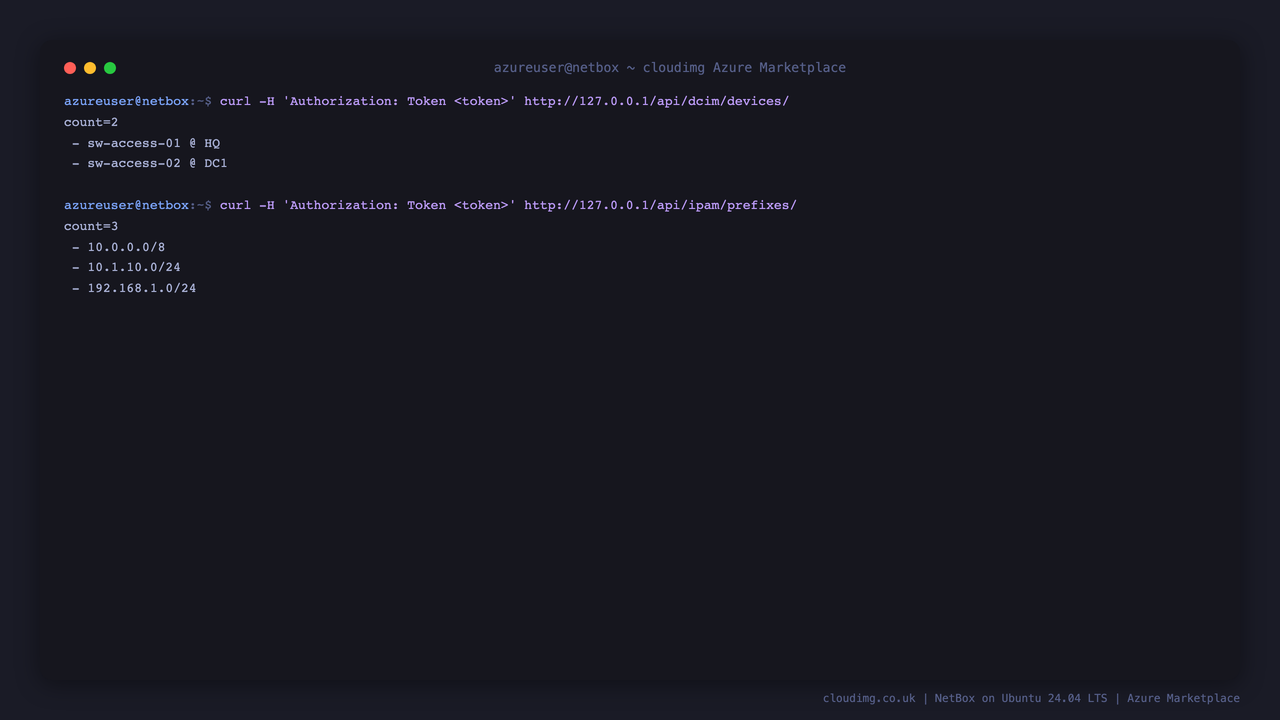The image size is (1280, 720).
Task: Select the '10.0.0.0/8' prefix line
Action: coord(119,247)
